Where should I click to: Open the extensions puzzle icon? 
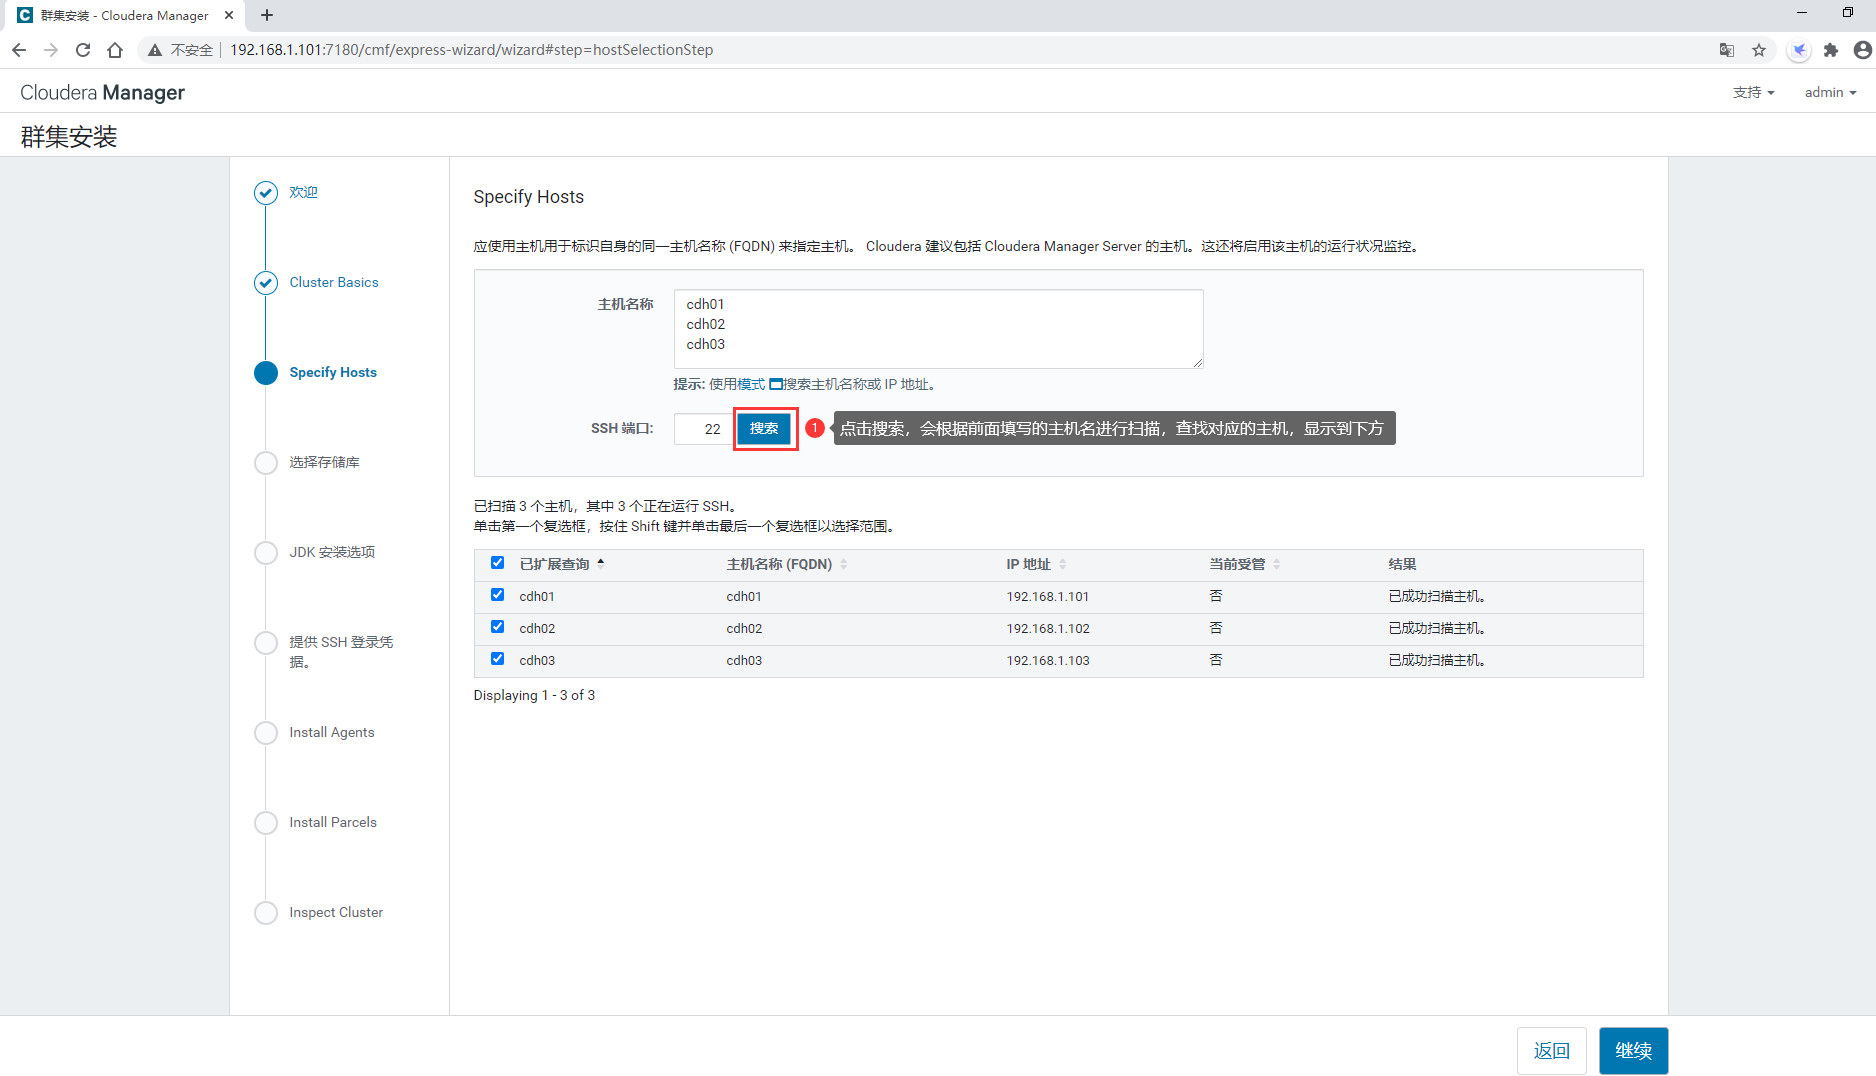[1831, 50]
